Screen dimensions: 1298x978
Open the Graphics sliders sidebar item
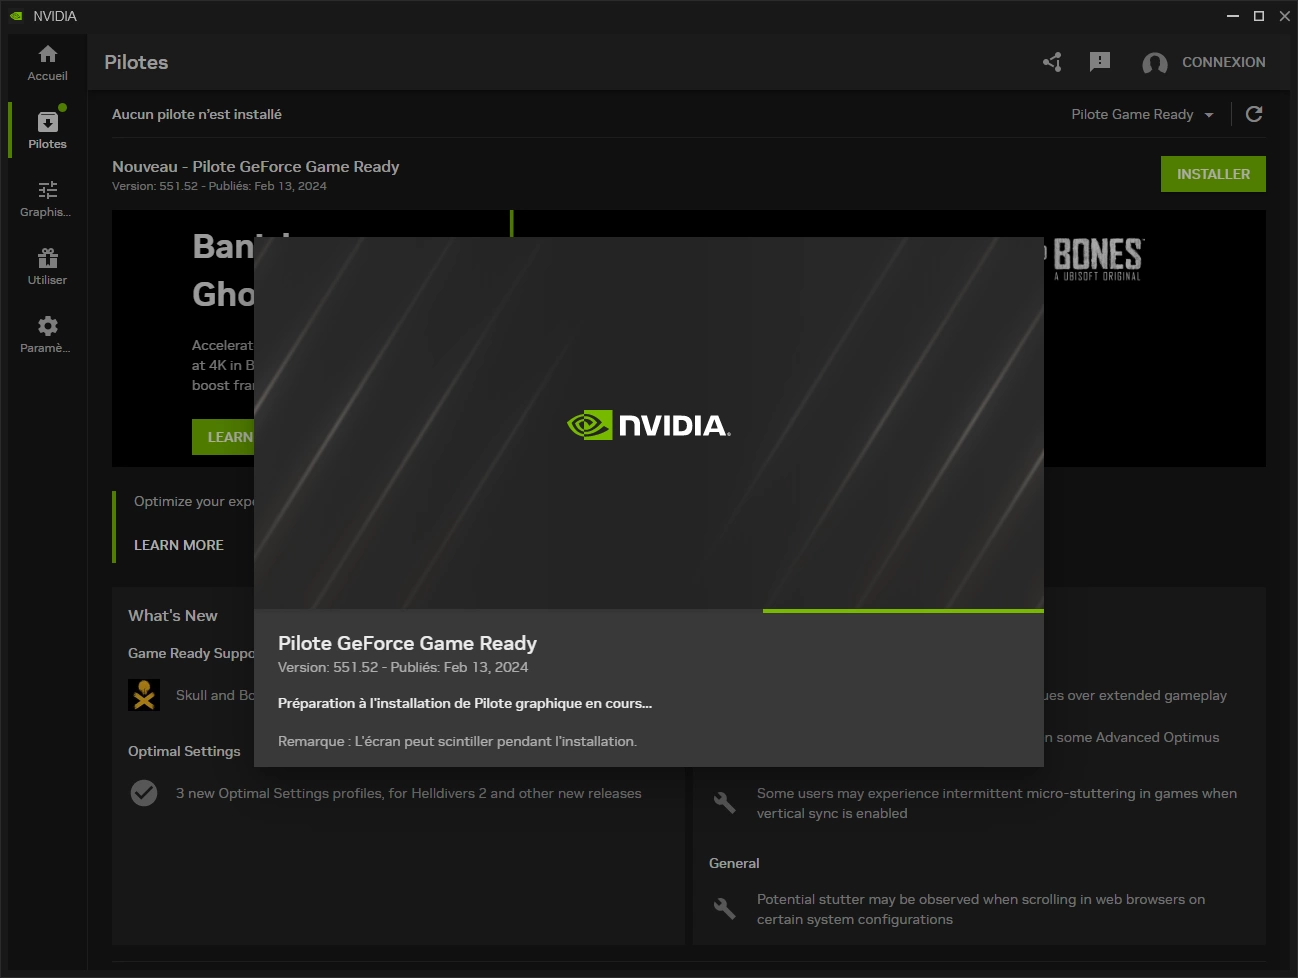tap(47, 199)
